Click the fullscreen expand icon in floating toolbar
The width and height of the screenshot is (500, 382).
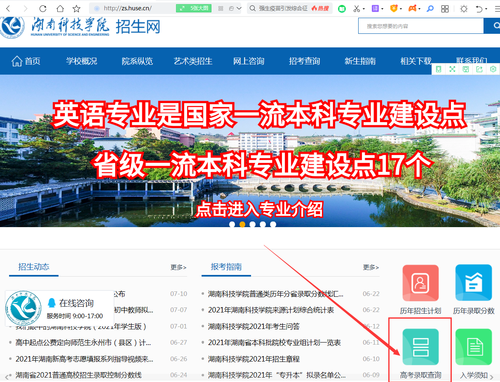click(452, 69)
